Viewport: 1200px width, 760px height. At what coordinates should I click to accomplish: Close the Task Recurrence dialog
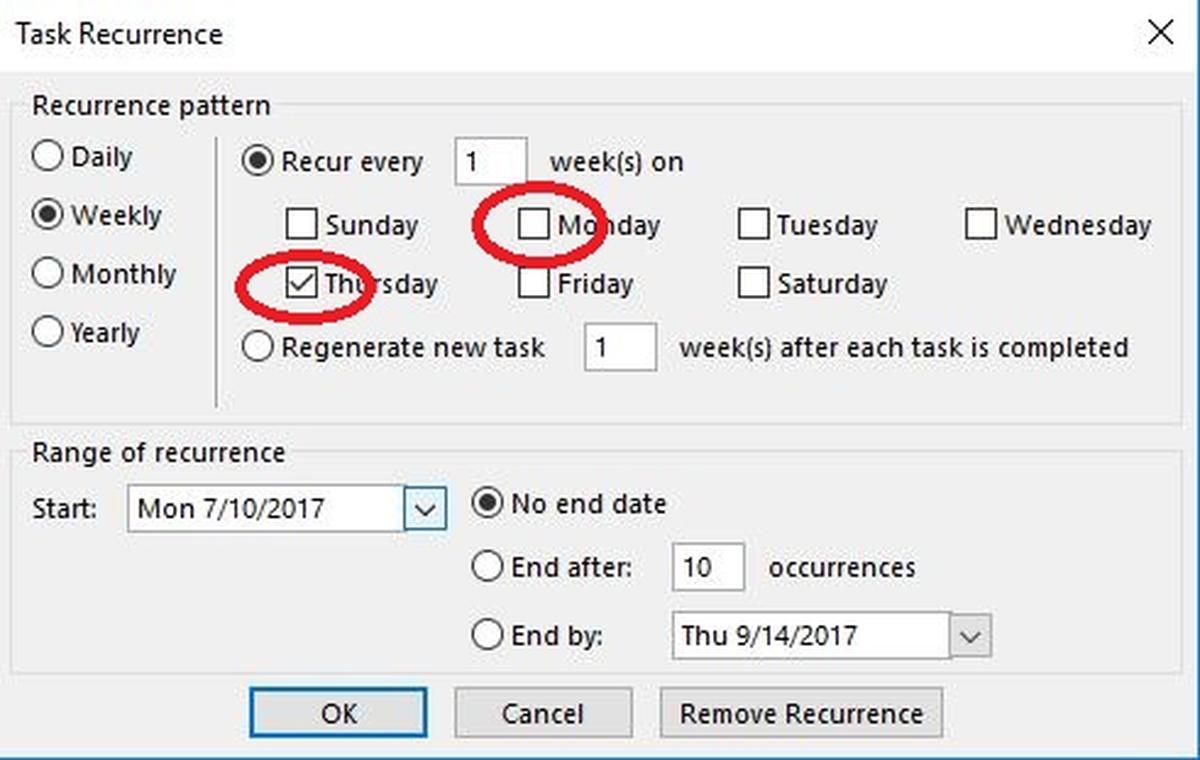point(1160,33)
